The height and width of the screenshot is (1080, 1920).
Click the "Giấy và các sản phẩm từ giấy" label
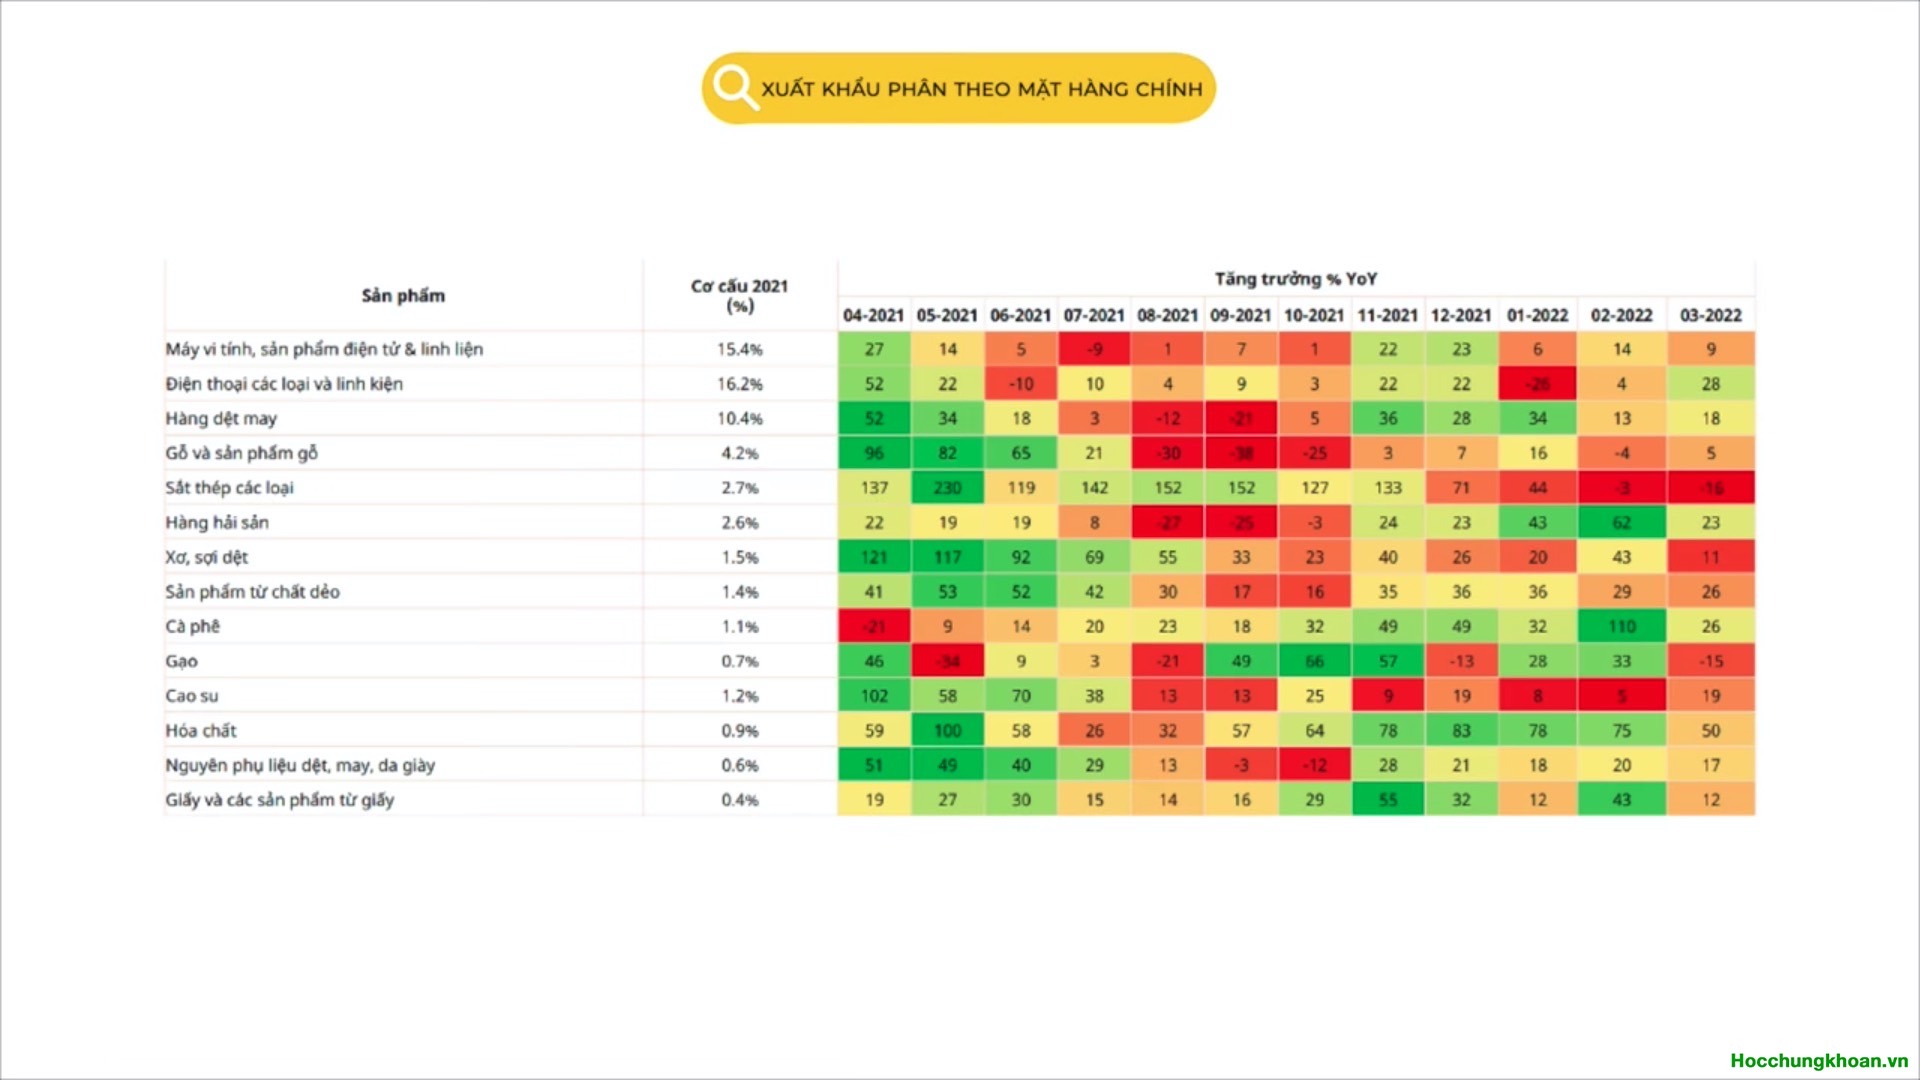280,800
